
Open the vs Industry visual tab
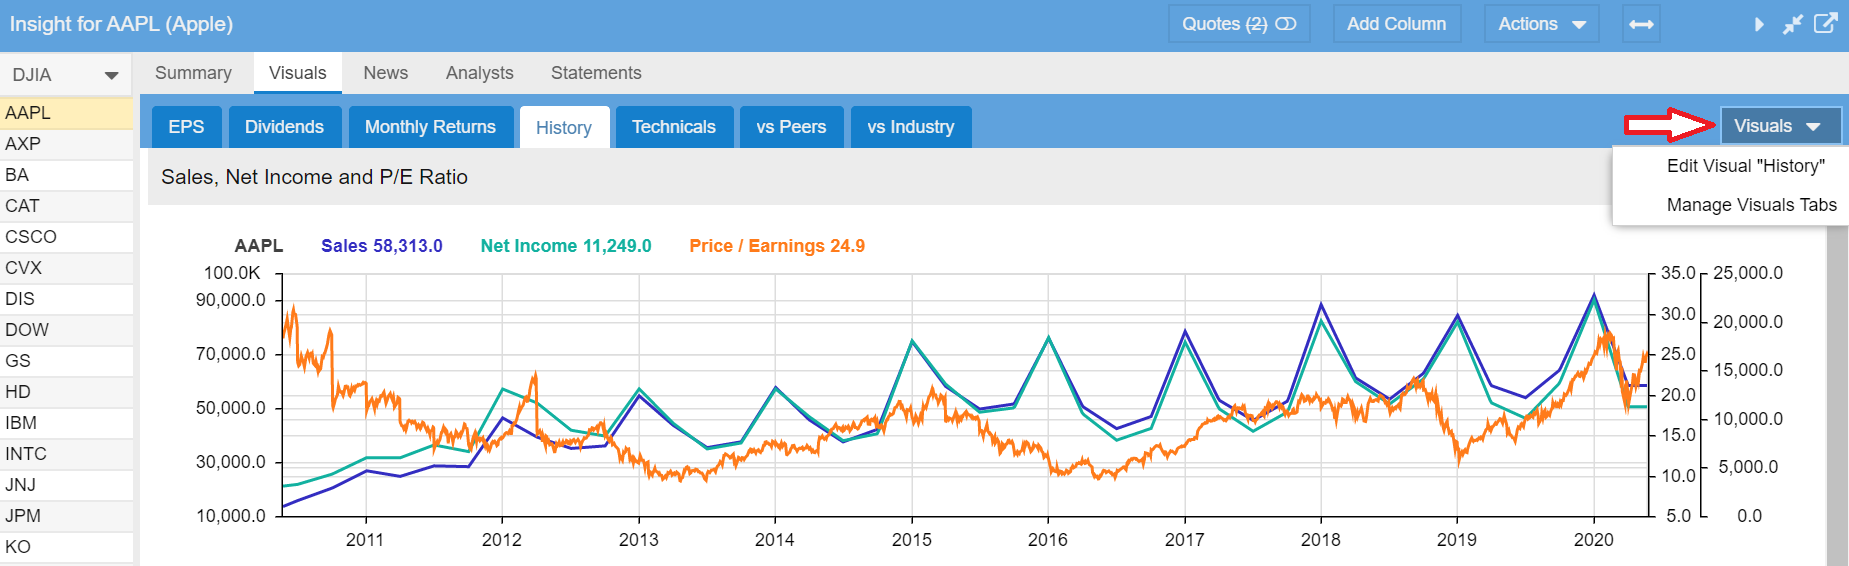tap(910, 127)
